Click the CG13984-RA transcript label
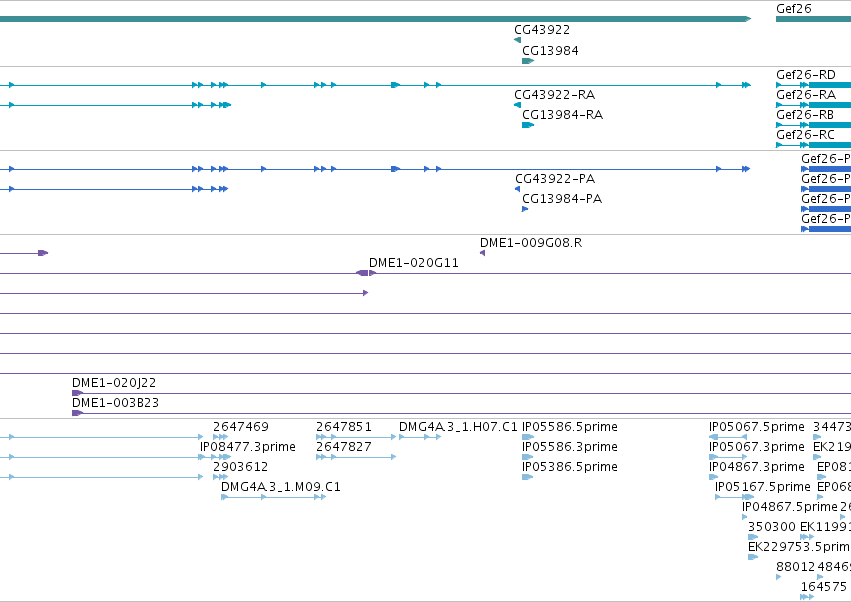 pos(562,115)
